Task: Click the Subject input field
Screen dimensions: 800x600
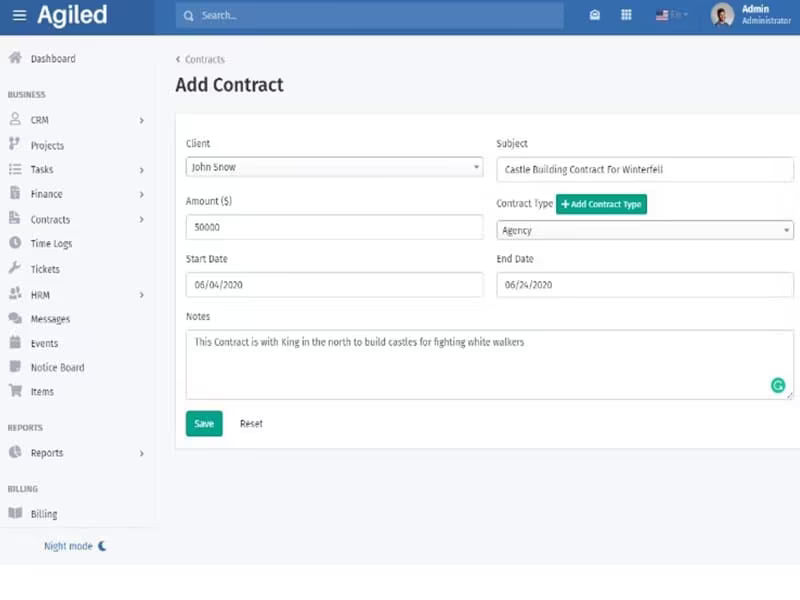Action: click(645, 169)
